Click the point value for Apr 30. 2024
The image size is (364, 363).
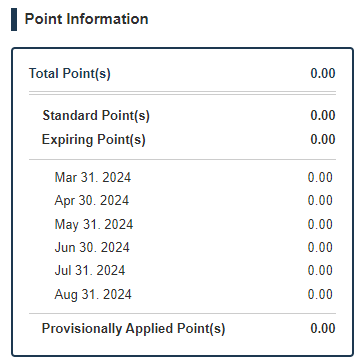click(x=320, y=201)
